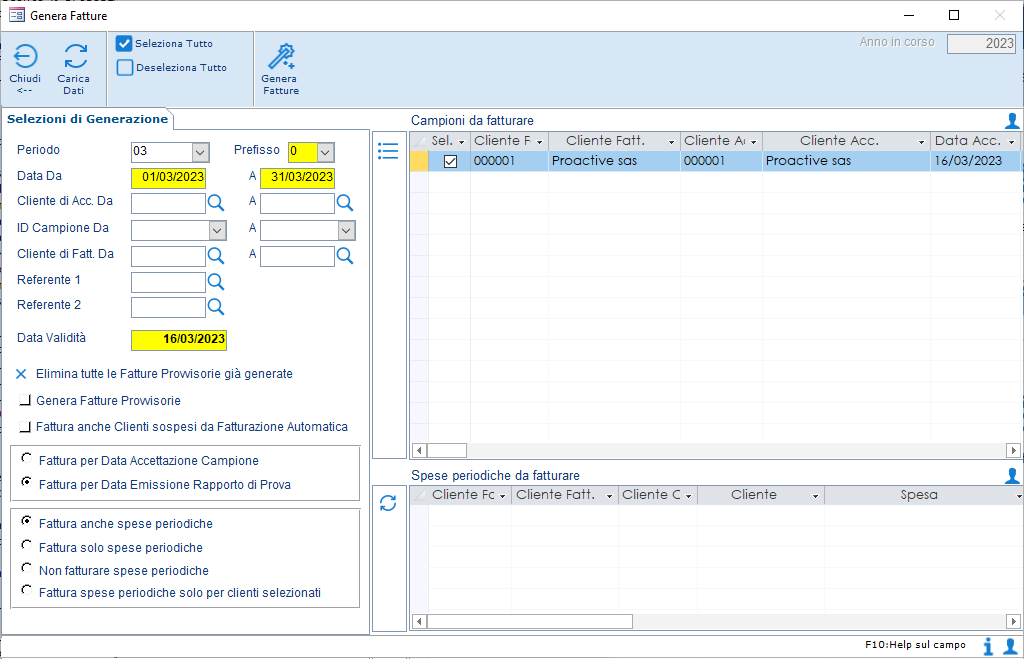Toggle the Seleziona Tutto checkbox

[124, 44]
